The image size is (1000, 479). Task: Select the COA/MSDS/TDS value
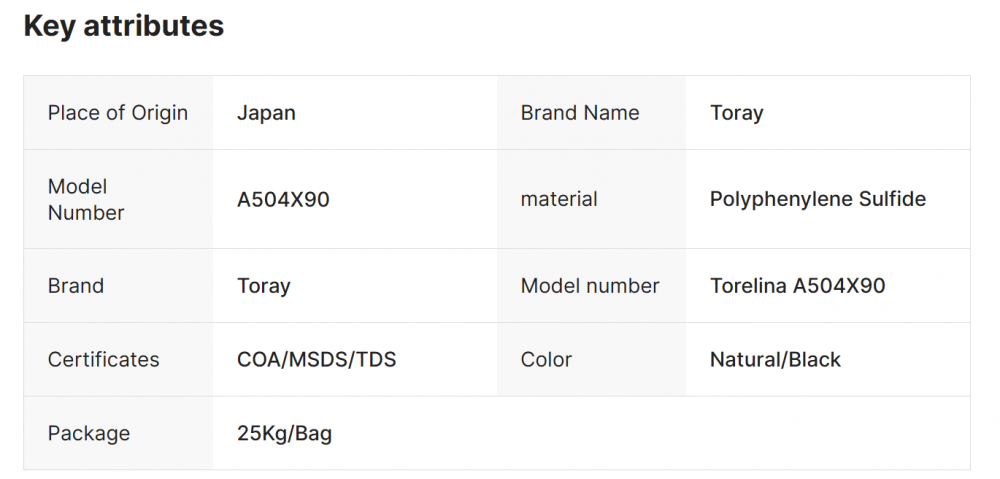pos(316,360)
